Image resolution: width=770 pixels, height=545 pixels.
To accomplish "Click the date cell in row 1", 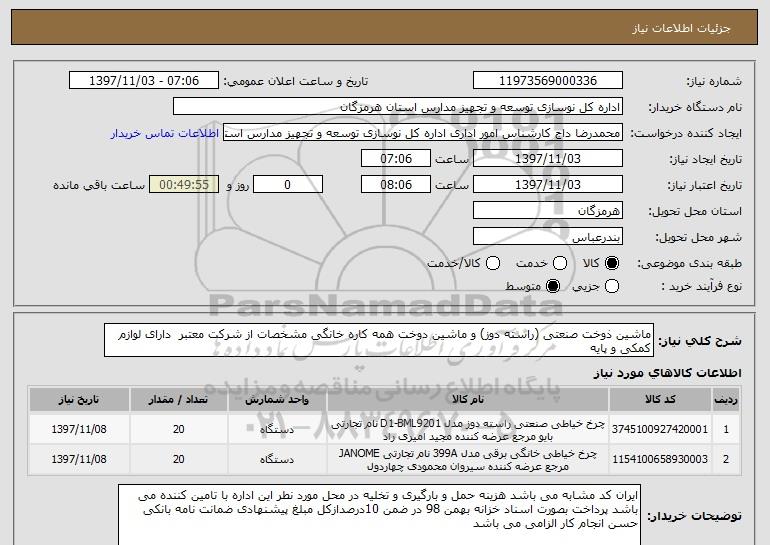I will (x=79, y=429).
